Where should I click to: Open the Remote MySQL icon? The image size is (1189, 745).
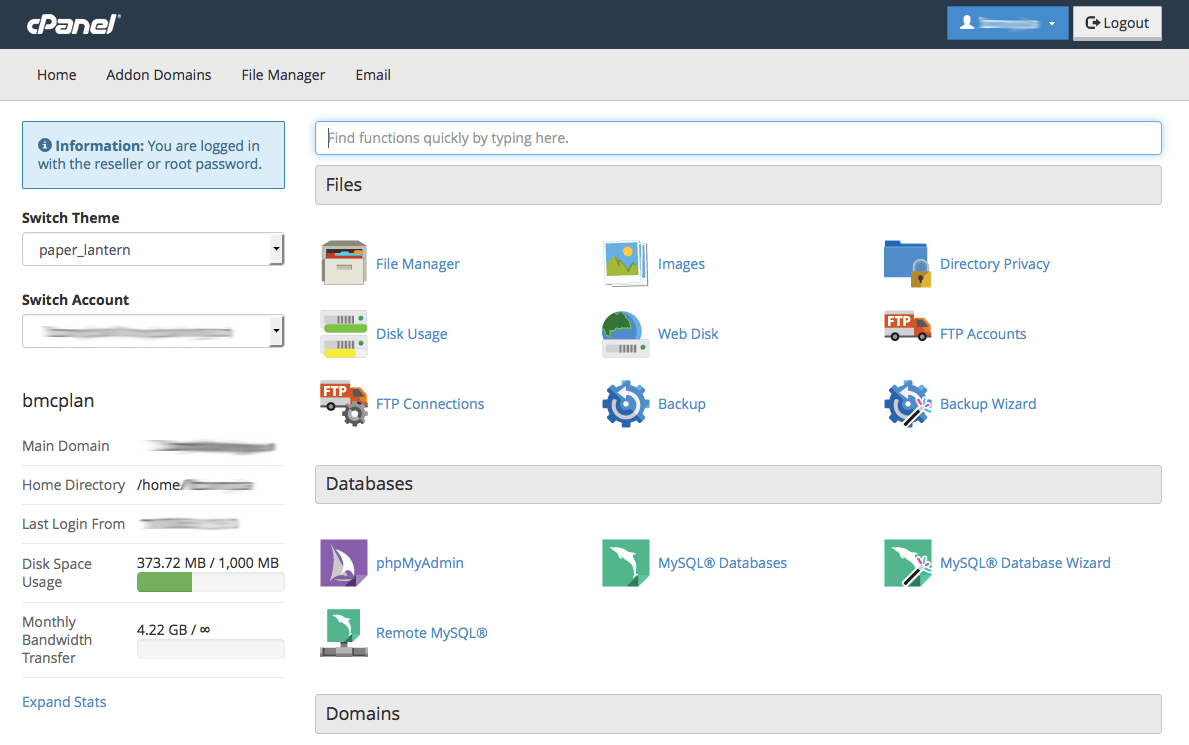(344, 633)
